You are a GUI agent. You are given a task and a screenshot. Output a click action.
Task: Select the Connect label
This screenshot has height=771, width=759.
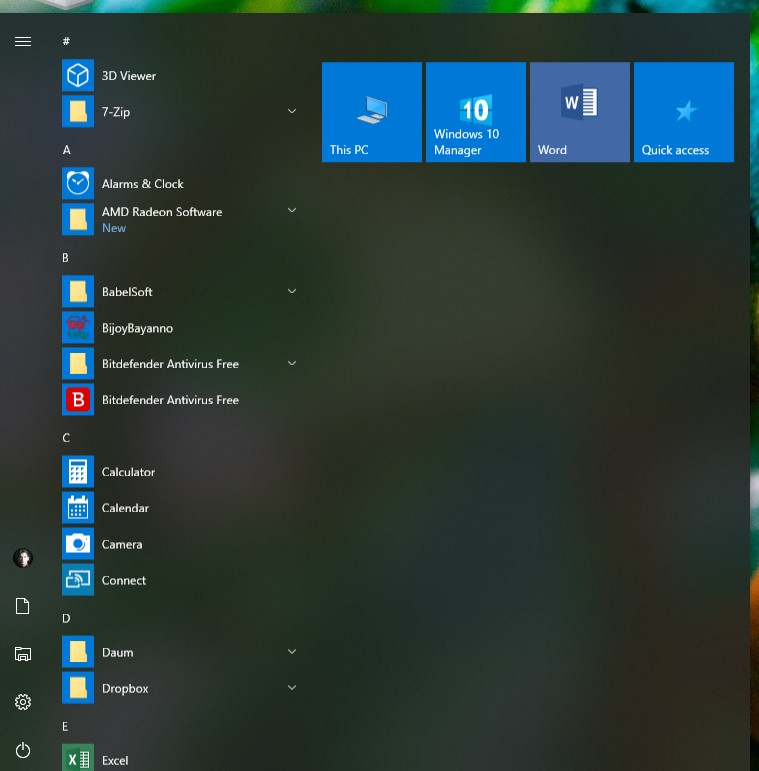124,580
